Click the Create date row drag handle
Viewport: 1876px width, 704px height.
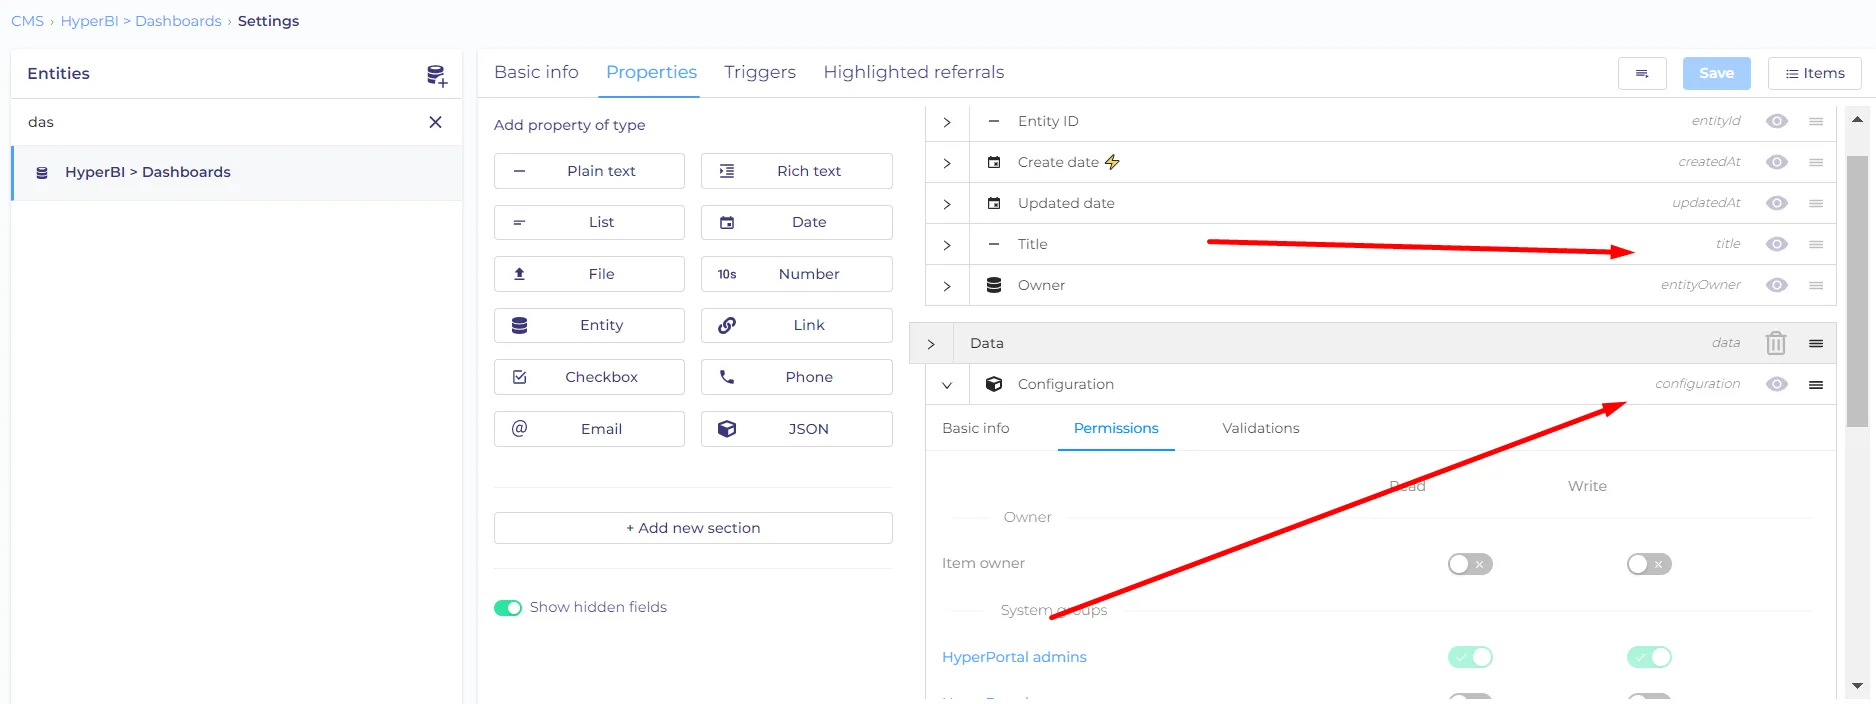pyautogui.click(x=1816, y=162)
